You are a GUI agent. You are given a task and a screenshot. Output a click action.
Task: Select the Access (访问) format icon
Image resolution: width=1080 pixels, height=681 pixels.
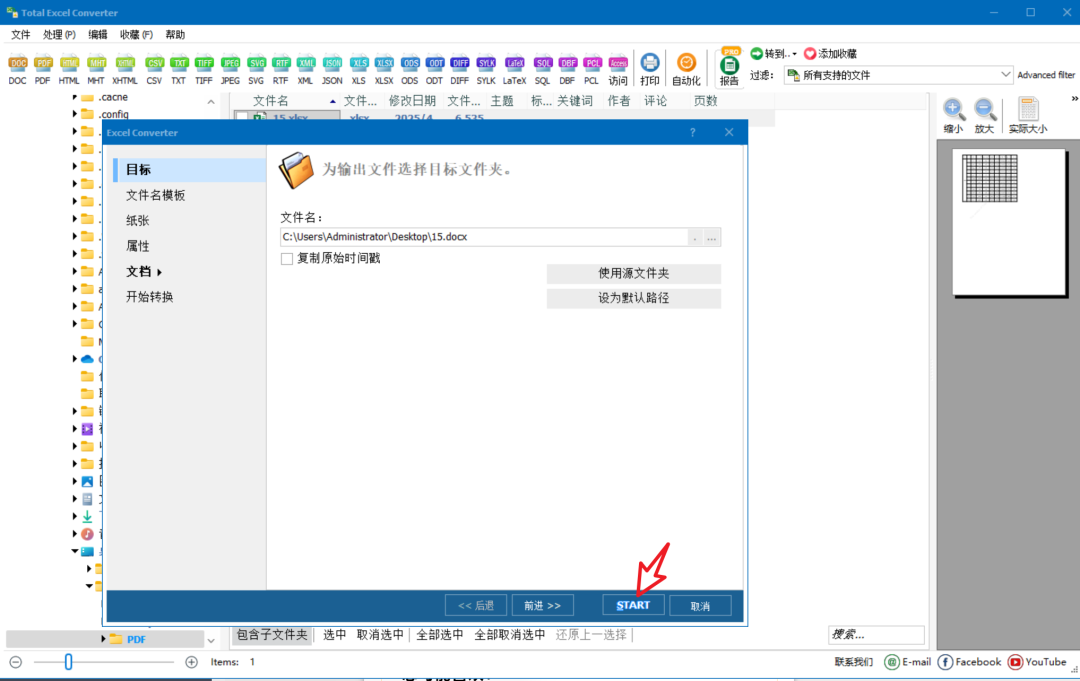pyautogui.click(x=618, y=70)
